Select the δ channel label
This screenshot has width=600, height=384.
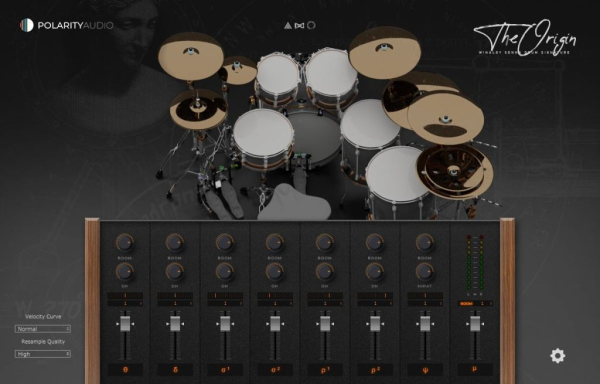pyautogui.click(x=175, y=369)
